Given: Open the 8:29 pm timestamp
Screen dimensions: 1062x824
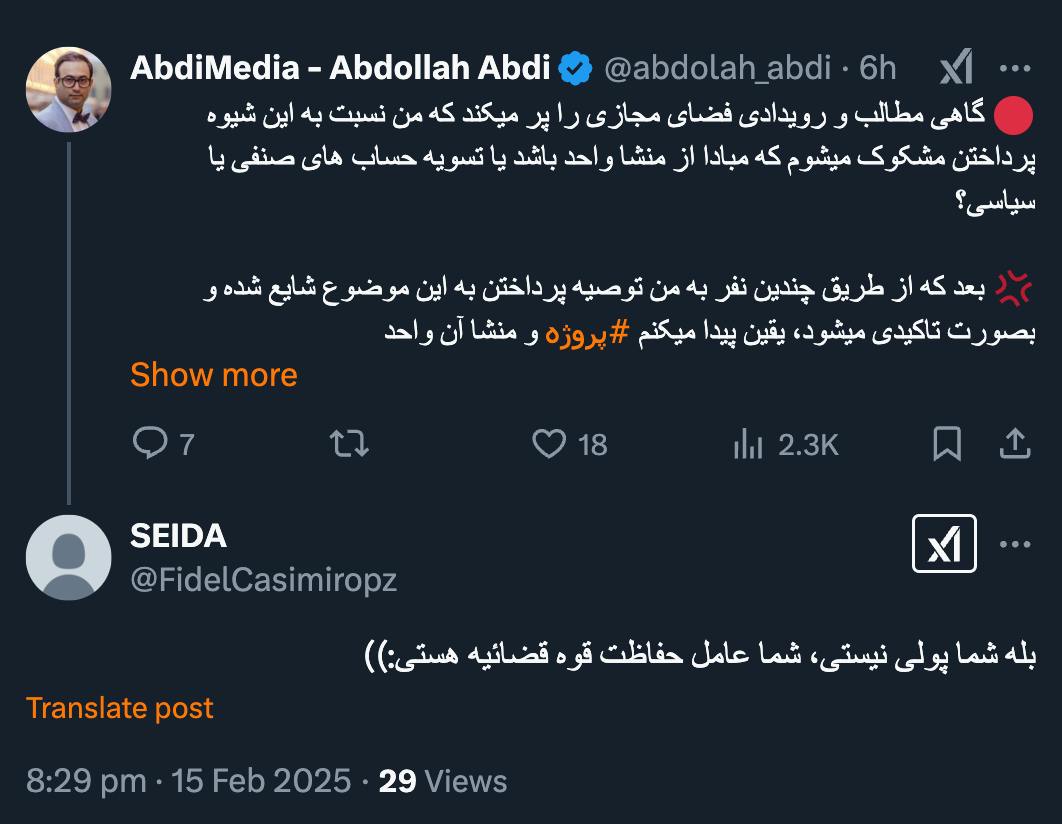Looking at the screenshot, I should pos(86,781).
